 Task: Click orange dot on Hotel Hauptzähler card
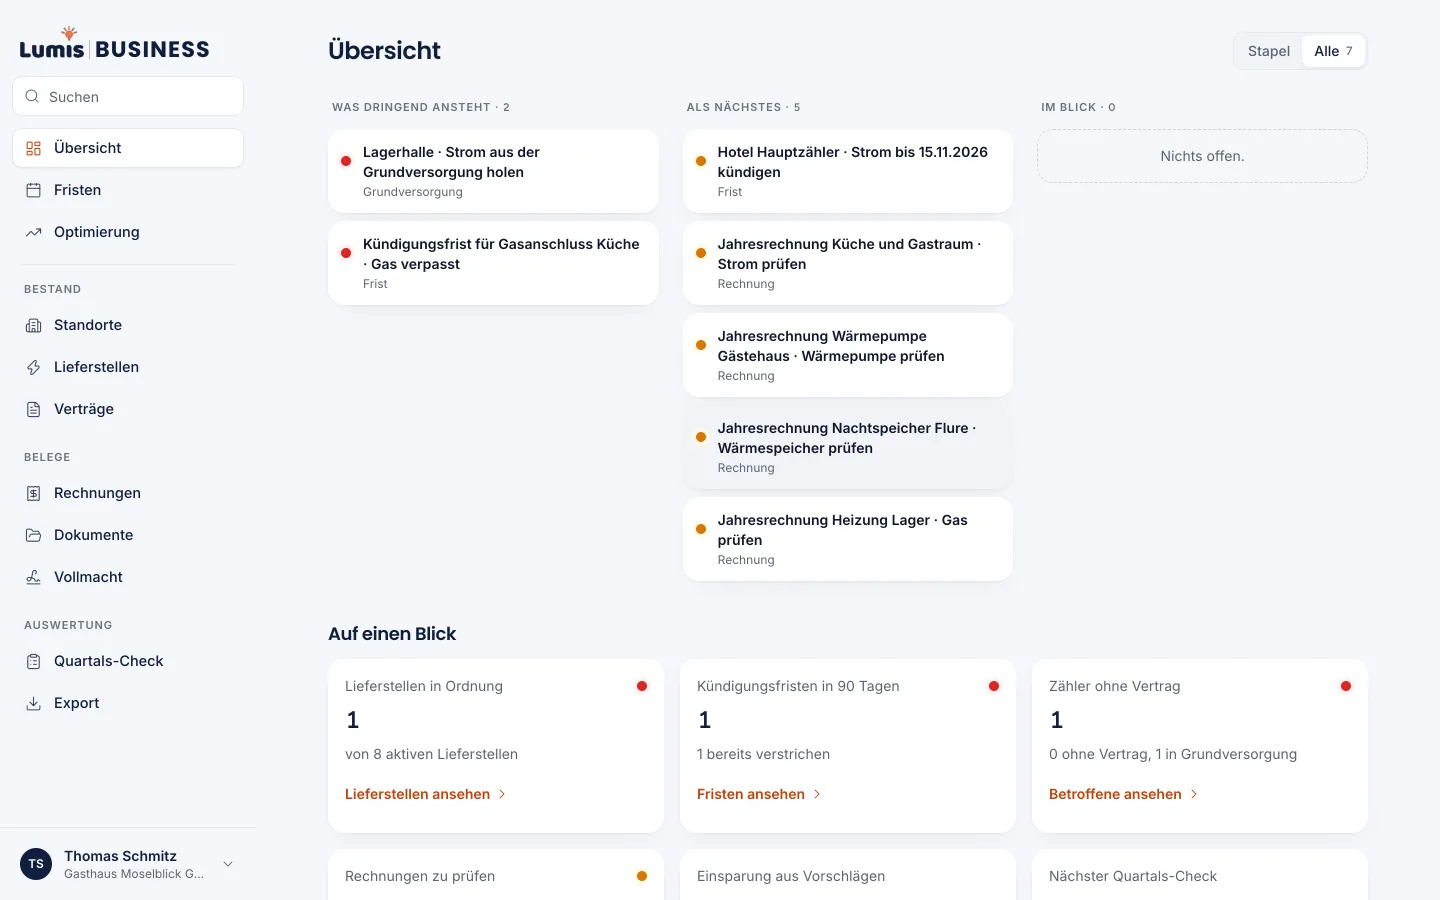pyautogui.click(x=701, y=161)
